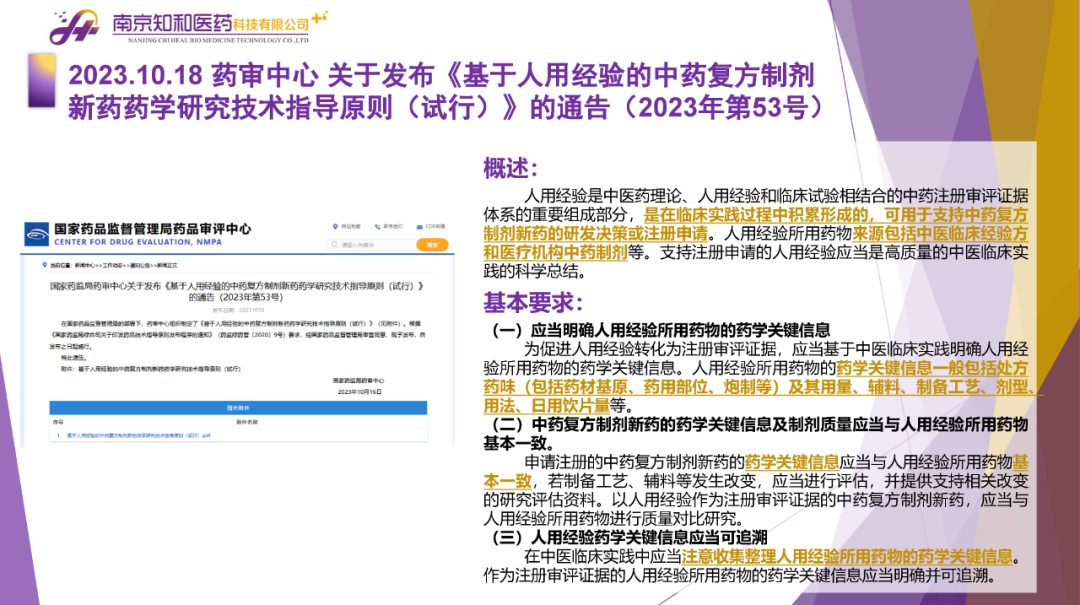Click the 概述 section heading
The image size is (1080, 605).
(x=511, y=168)
